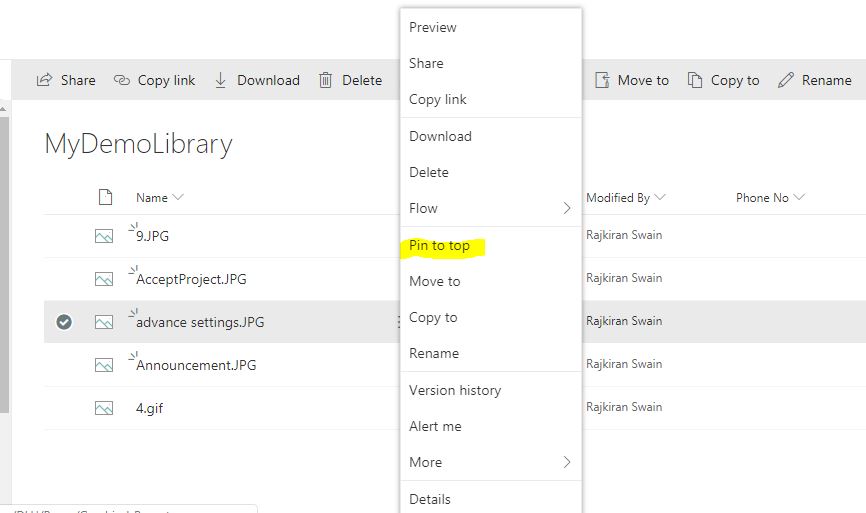Screen dimensions: 866x513
Task: Click the Rename toolbar label
Action: [827, 80]
